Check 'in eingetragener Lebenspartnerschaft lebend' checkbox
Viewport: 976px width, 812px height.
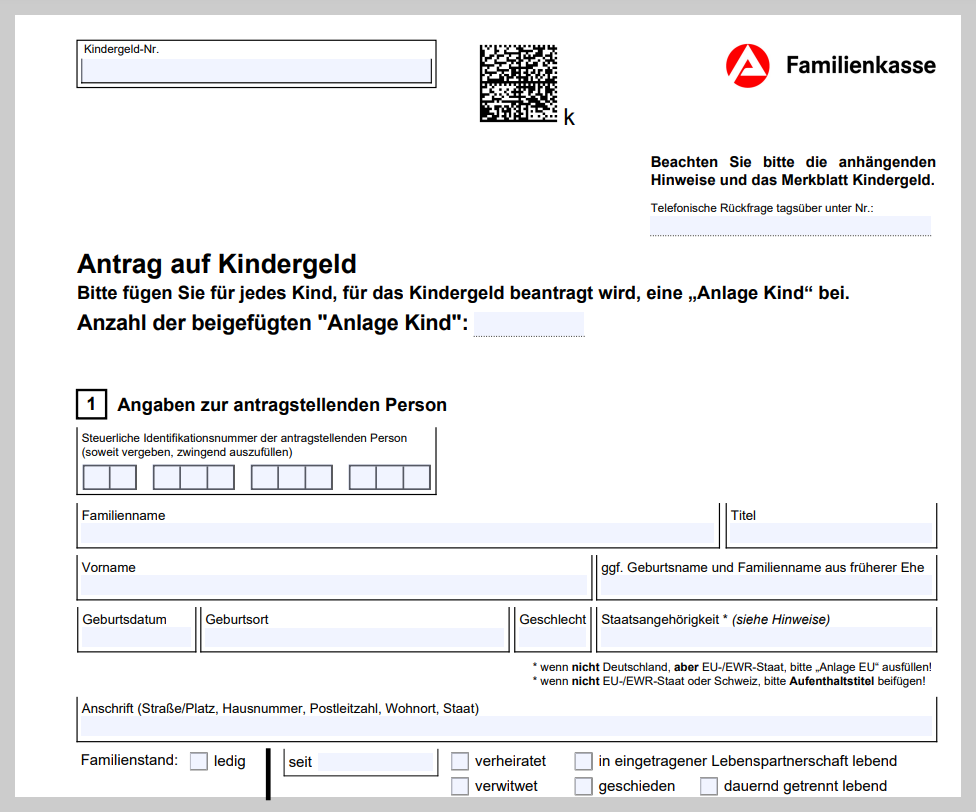pyautogui.click(x=583, y=761)
